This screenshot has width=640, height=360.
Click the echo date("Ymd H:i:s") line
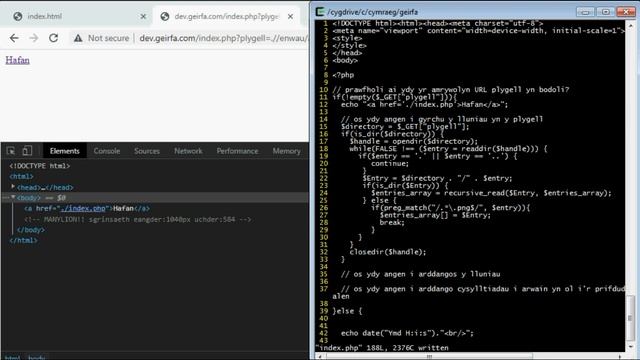click(x=407, y=333)
